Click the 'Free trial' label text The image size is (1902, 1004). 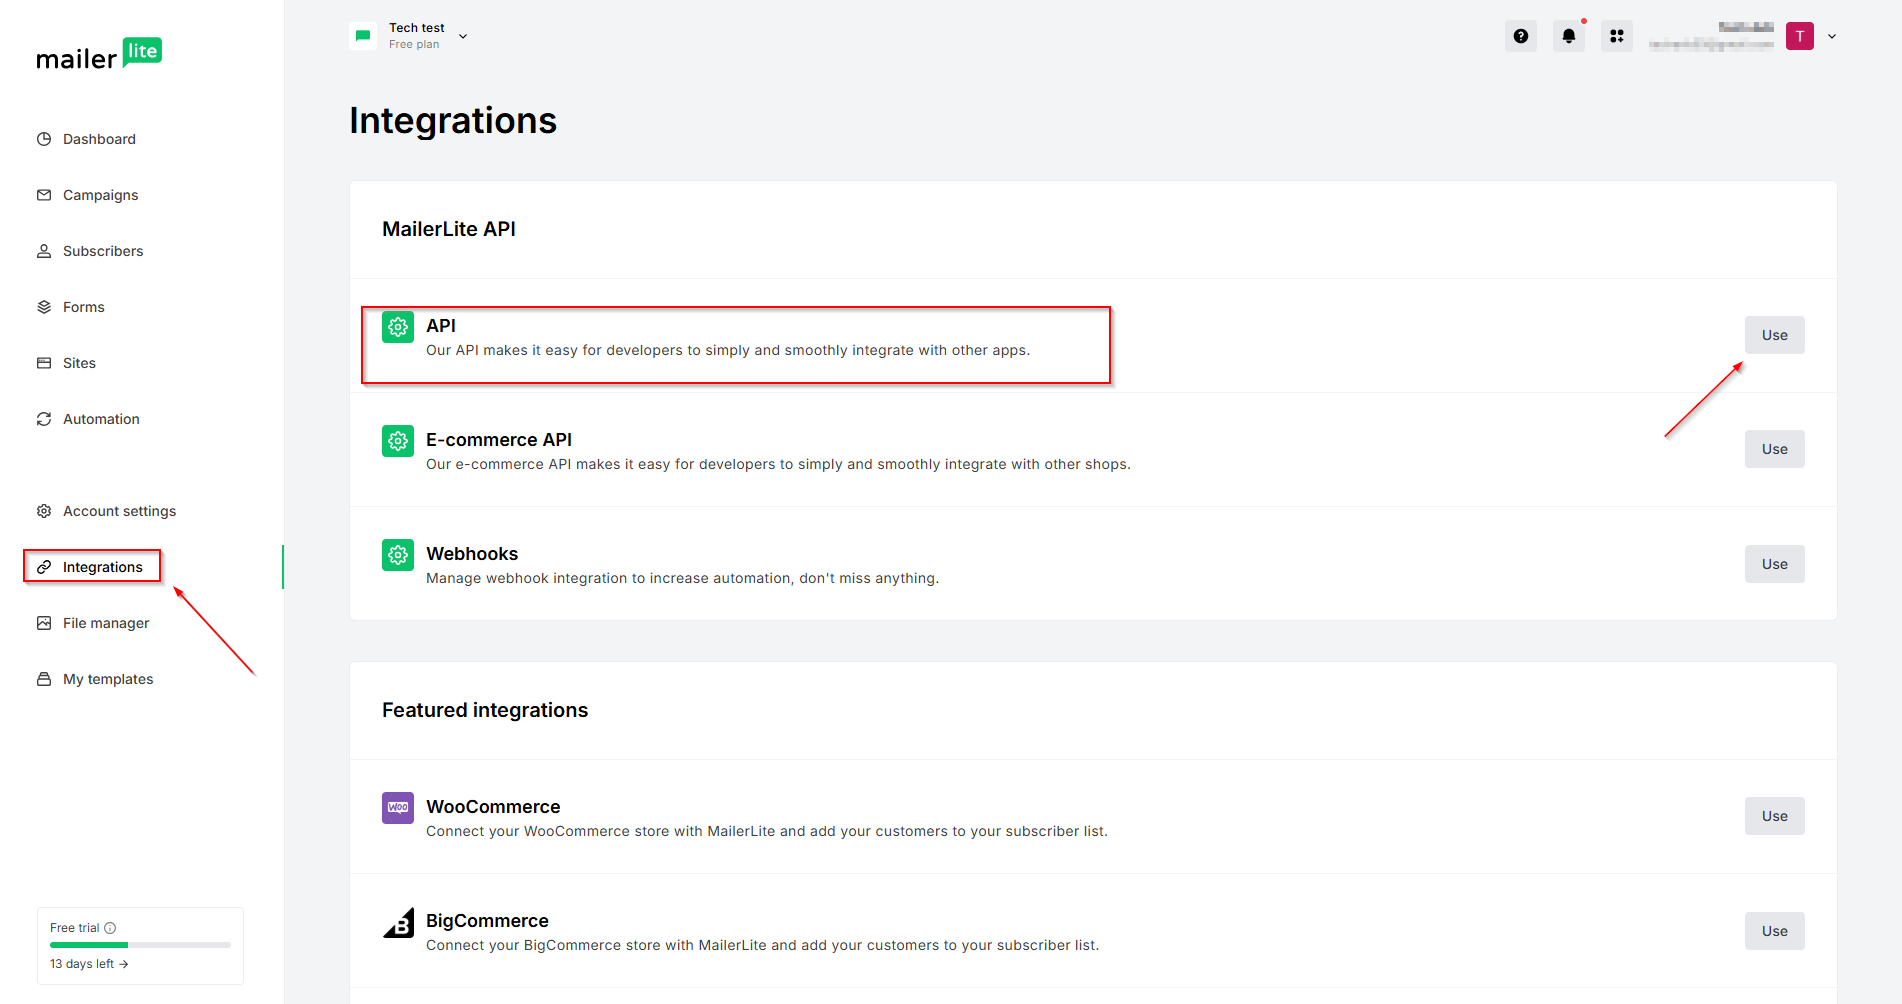coord(75,928)
